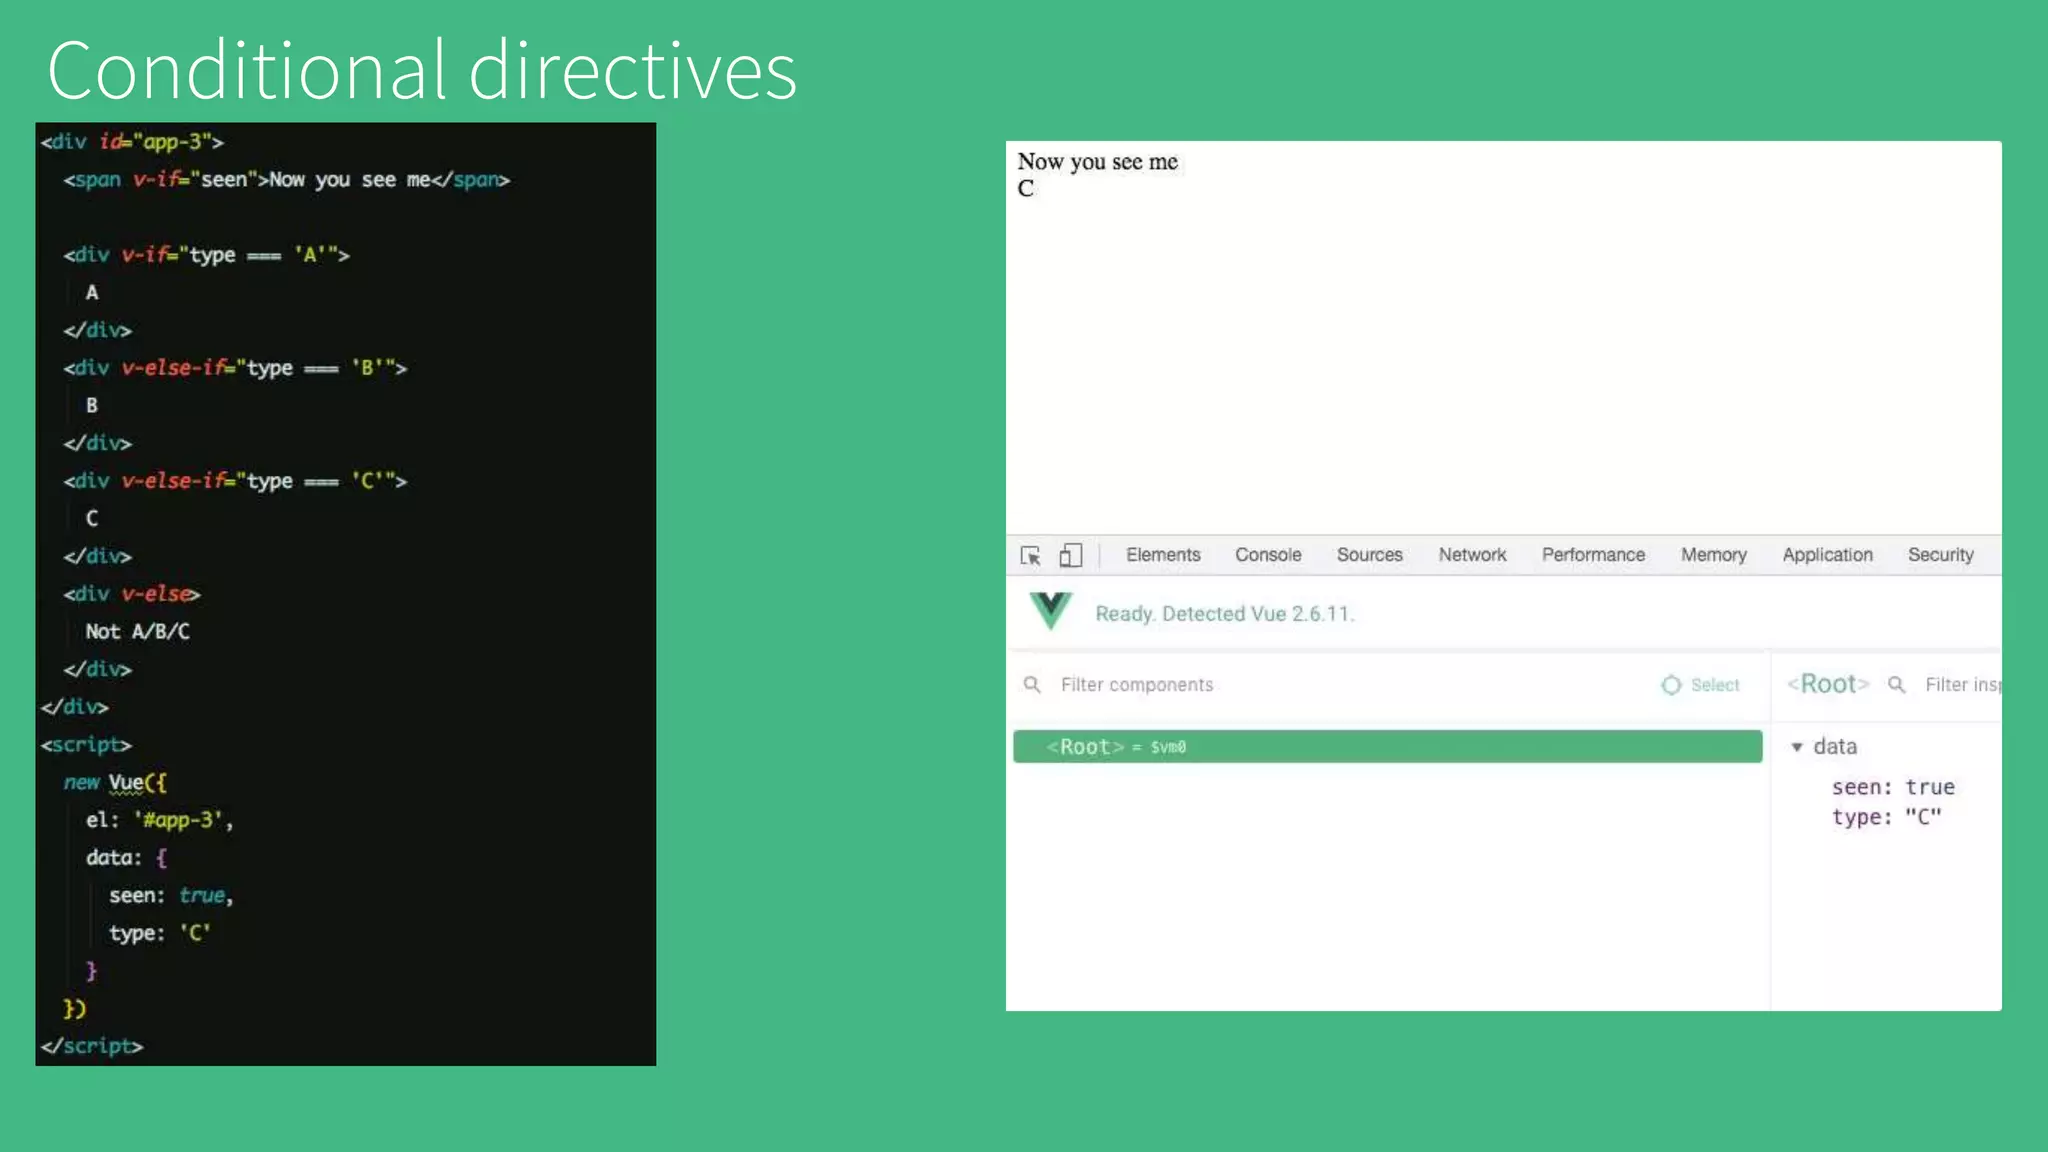Open the Elements tab
The width and height of the screenshot is (2048, 1152).
(x=1163, y=555)
